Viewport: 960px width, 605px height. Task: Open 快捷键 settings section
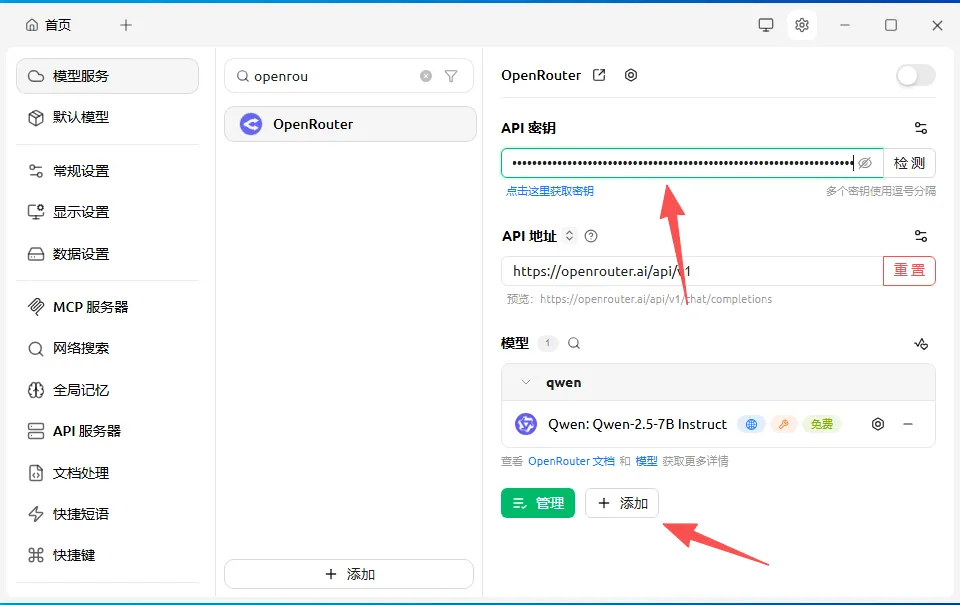(x=107, y=555)
